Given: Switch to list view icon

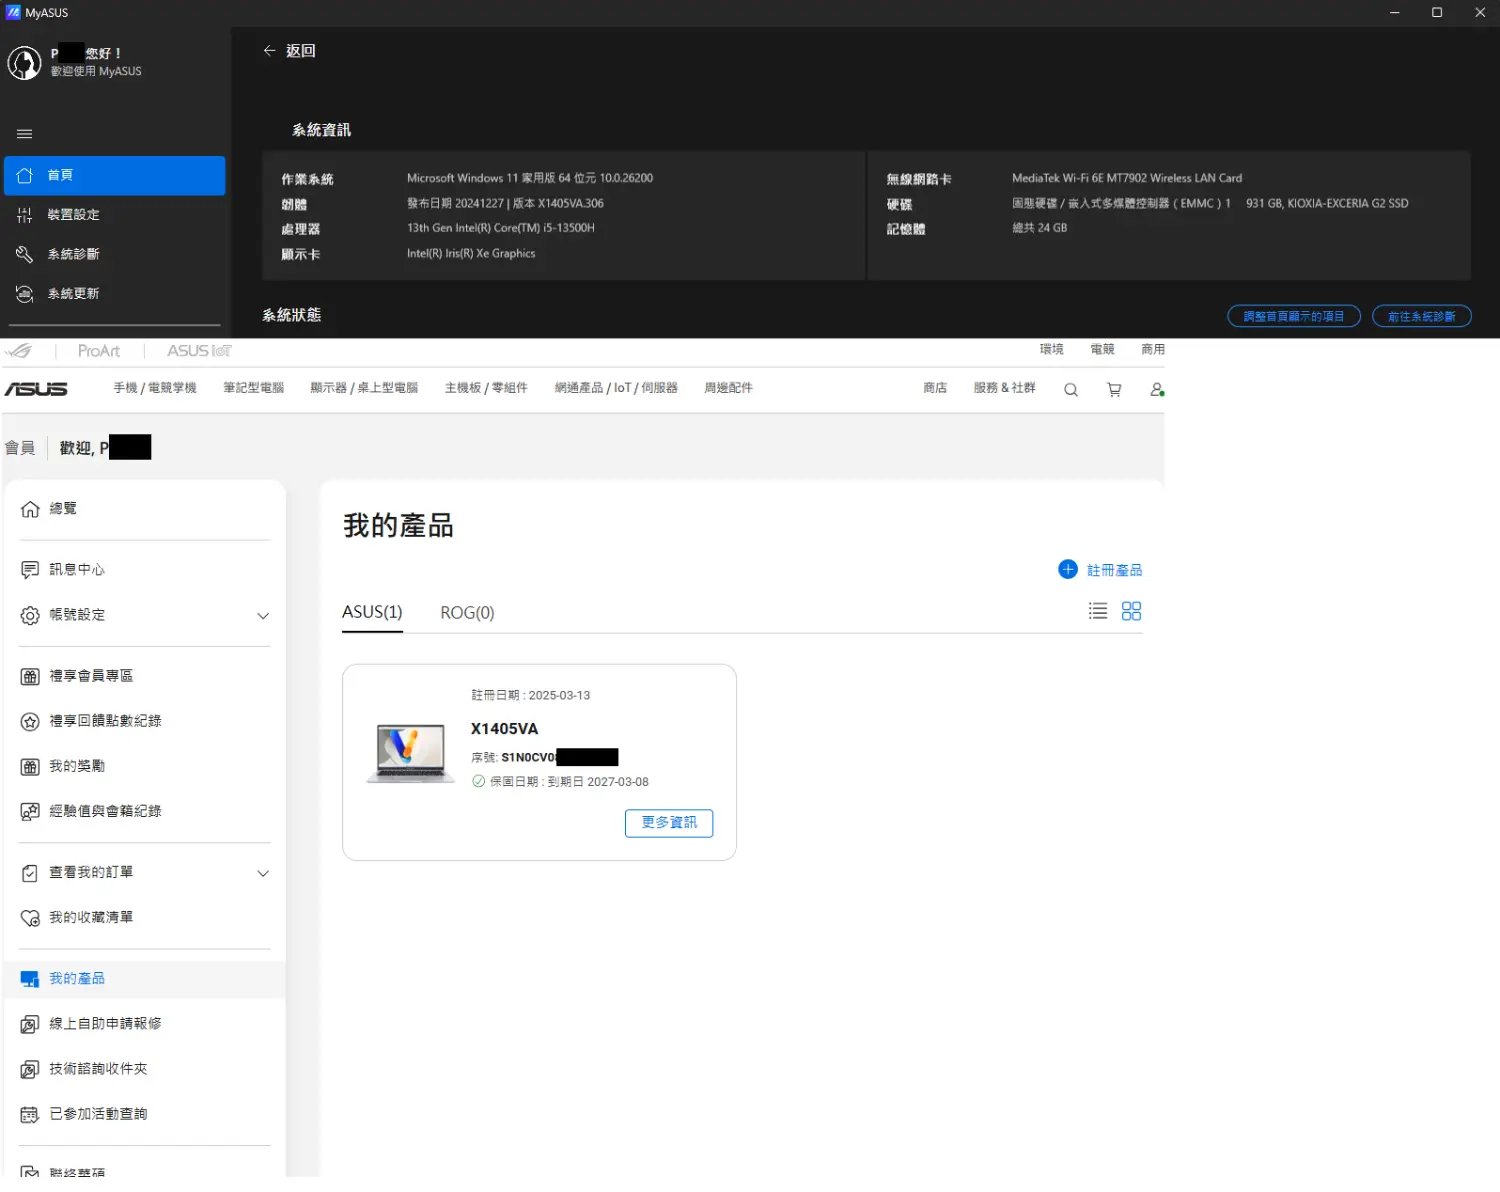Looking at the screenshot, I should [1098, 611].
